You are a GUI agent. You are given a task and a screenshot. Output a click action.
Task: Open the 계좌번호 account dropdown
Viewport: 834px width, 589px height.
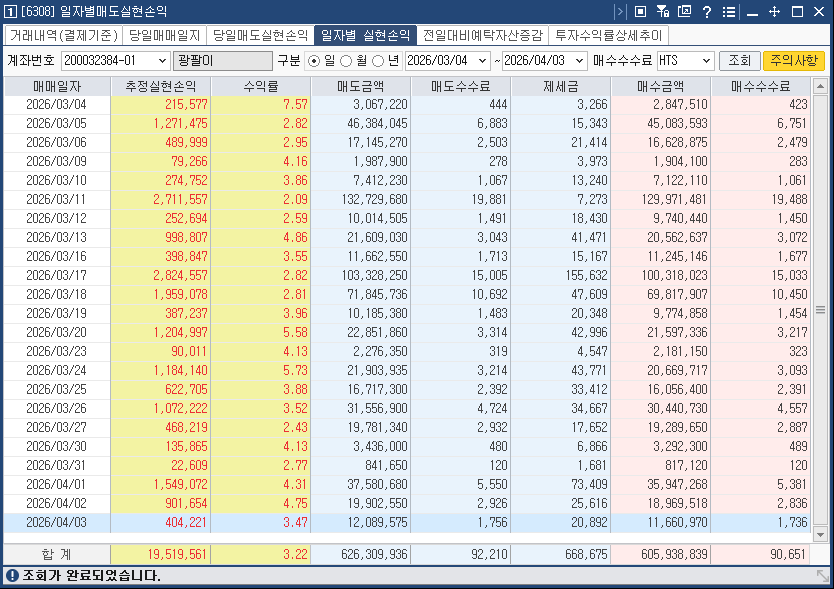click(160, 60)
